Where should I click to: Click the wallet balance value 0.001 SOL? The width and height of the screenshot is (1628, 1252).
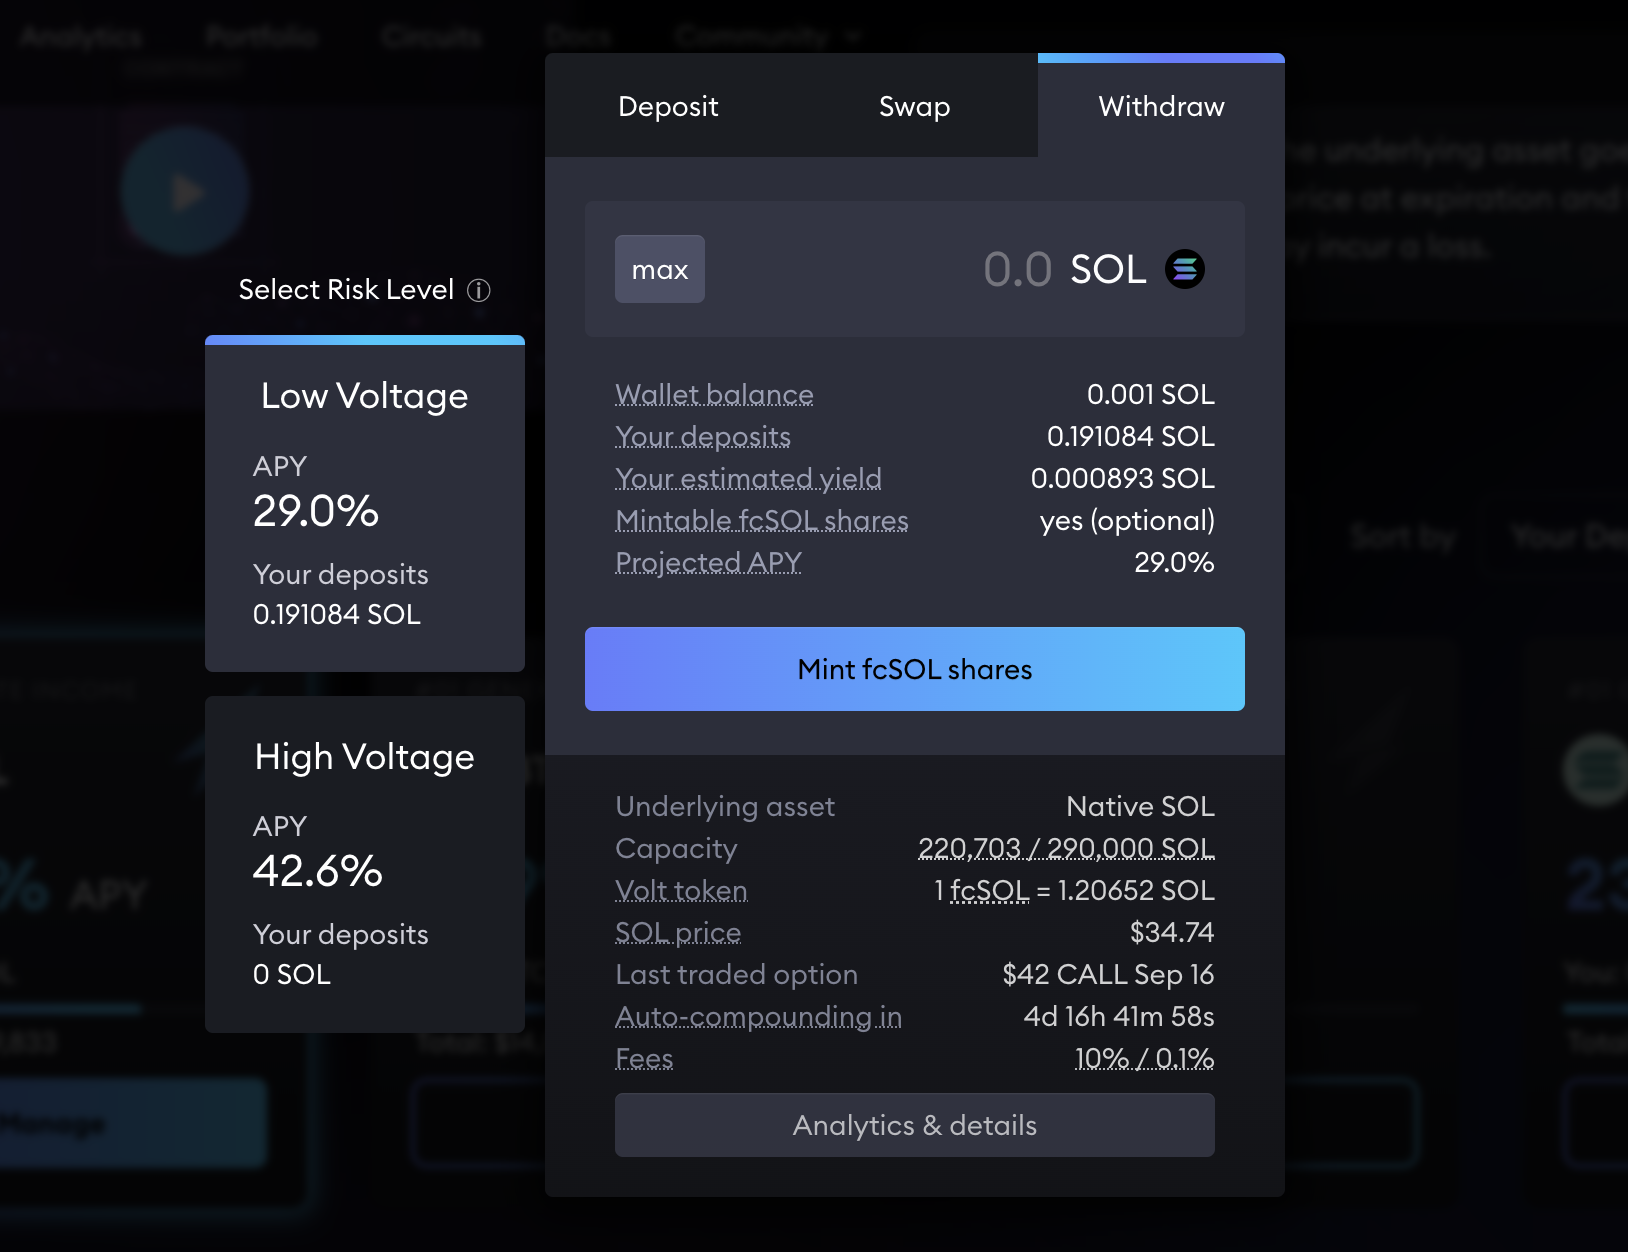pos(1150,394)
